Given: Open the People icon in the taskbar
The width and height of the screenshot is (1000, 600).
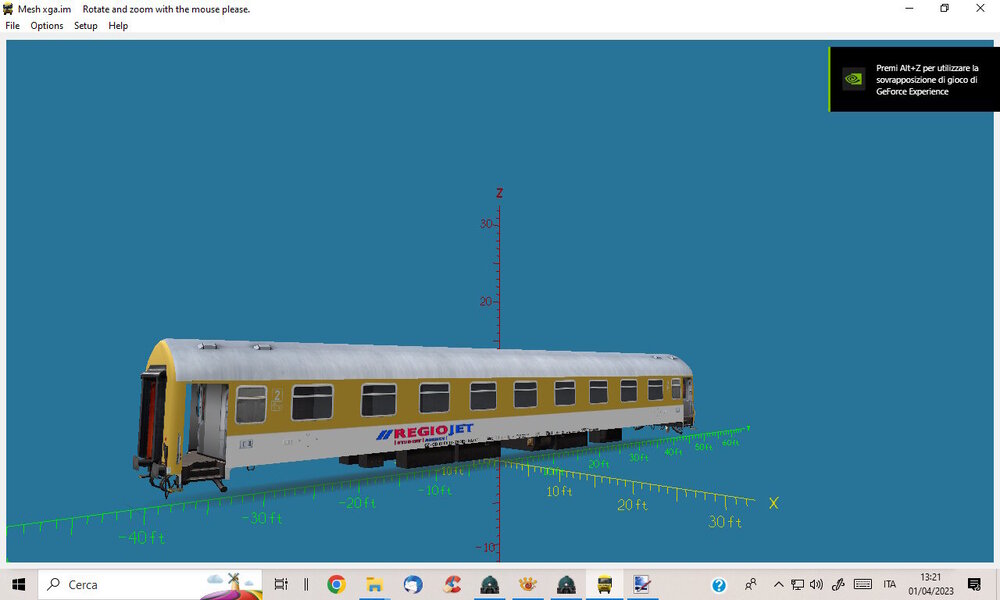Looking at the screenshot, I should tap(751, 584).
